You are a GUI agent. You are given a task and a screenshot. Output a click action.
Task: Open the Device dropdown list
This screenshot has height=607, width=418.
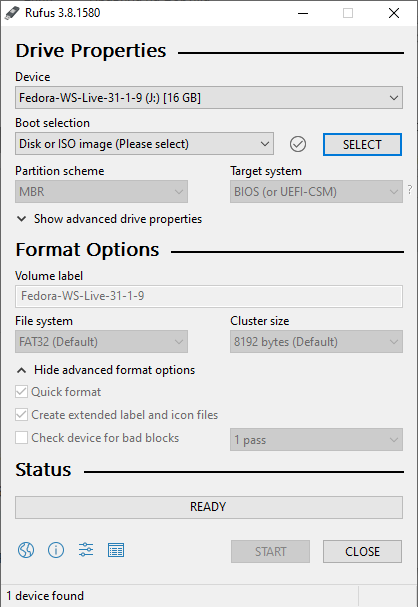tap(209, 98)
